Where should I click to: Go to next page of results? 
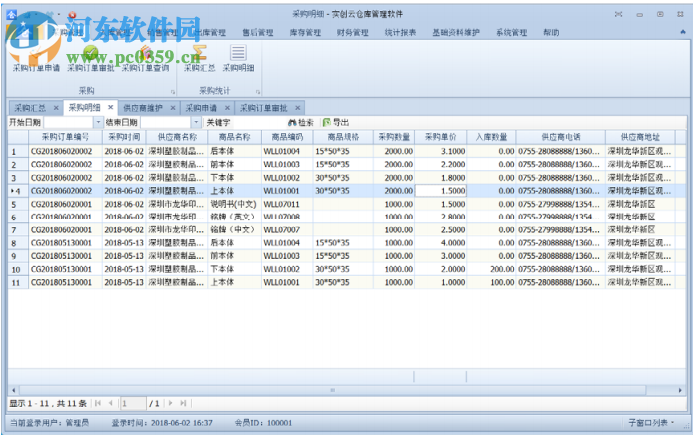[x=170, y=403]
